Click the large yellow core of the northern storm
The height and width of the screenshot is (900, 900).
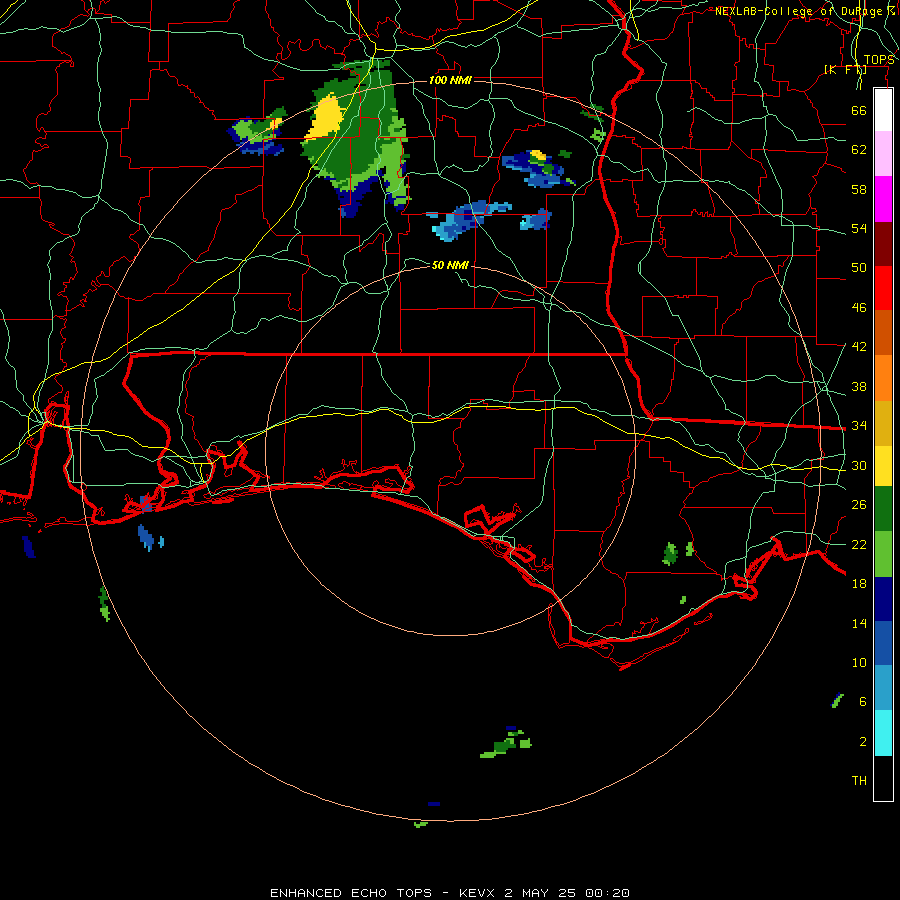[x=327, y=117]
